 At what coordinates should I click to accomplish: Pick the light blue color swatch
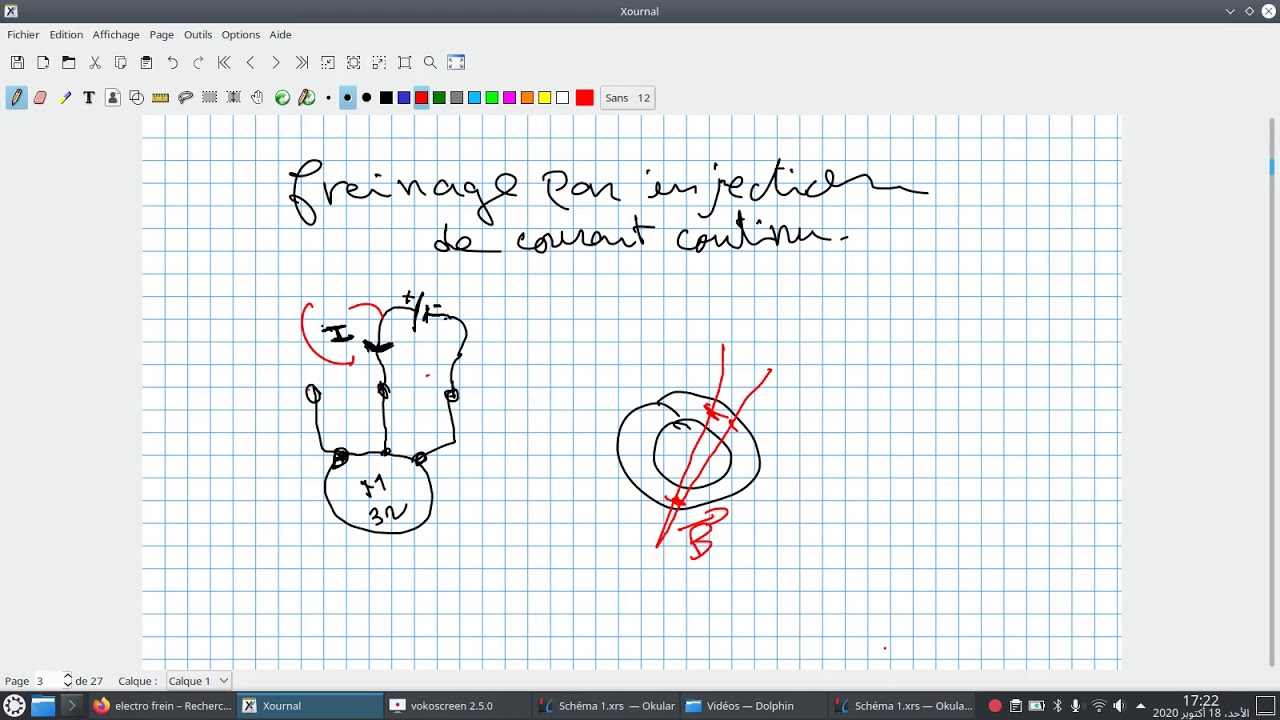474,97
